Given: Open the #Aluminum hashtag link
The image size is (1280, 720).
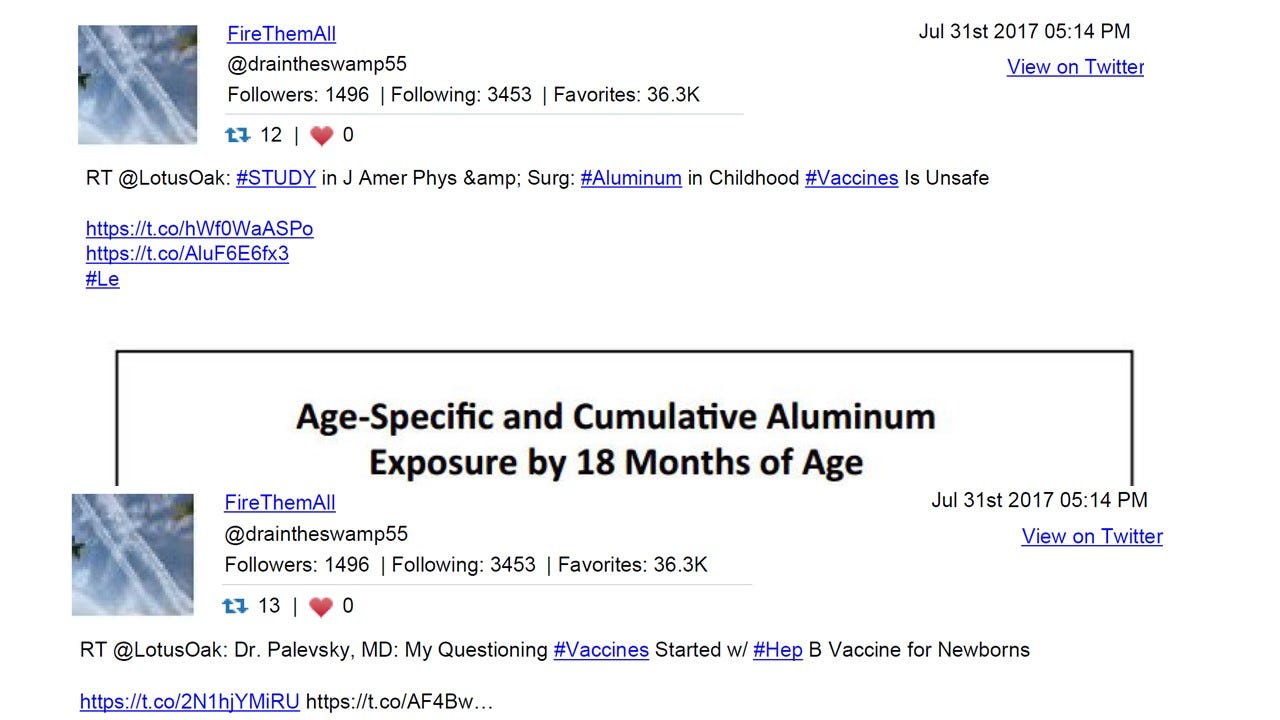Looking at the screenshot, I should pos(631,178).
